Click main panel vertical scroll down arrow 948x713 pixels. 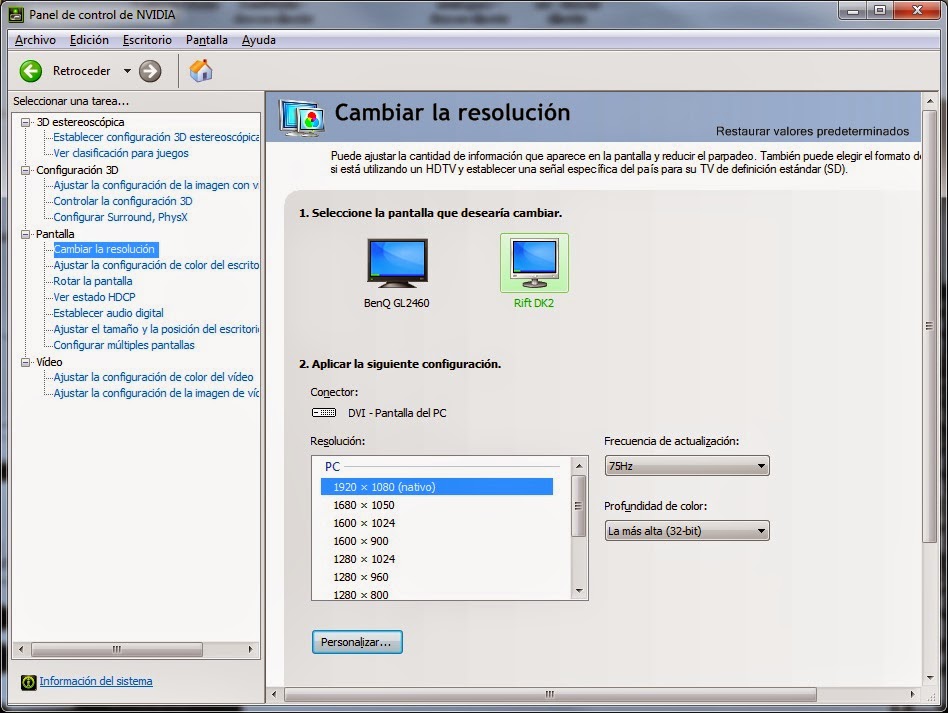[930, 678]
